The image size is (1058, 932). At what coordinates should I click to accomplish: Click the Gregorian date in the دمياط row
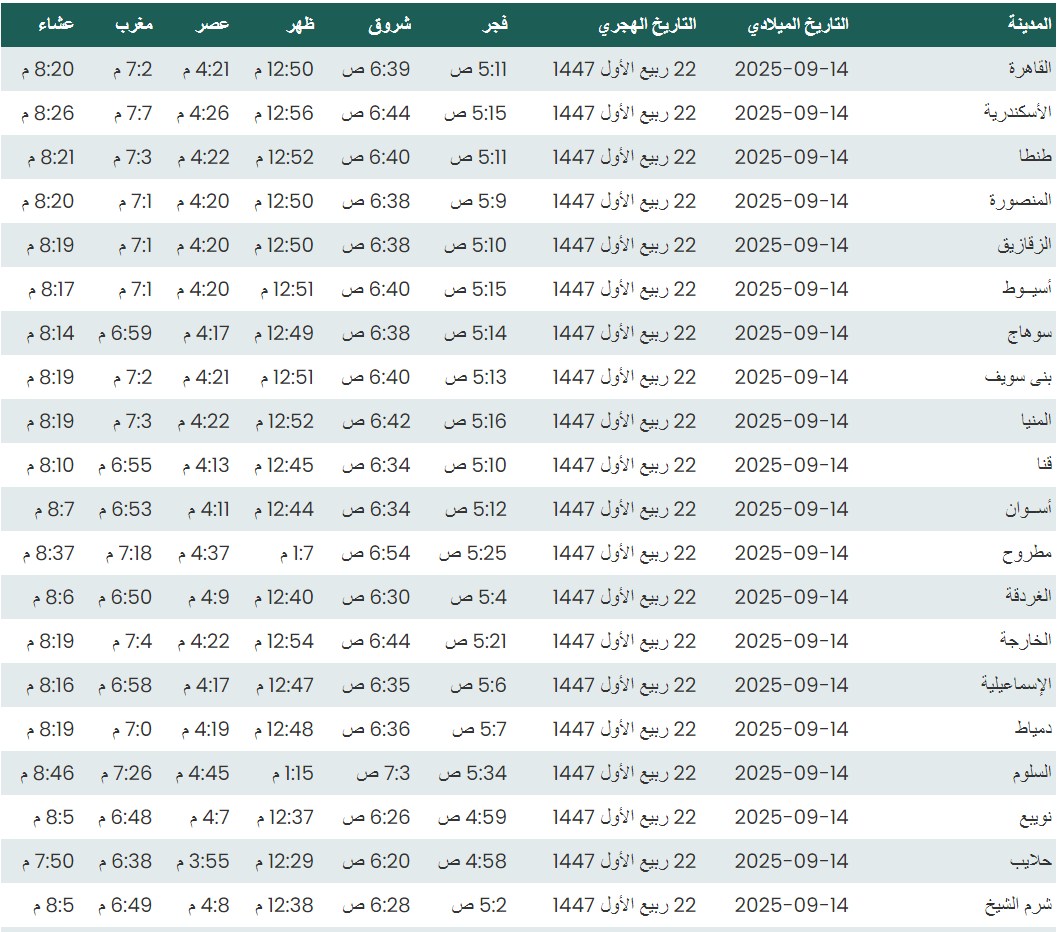[791, 729]
